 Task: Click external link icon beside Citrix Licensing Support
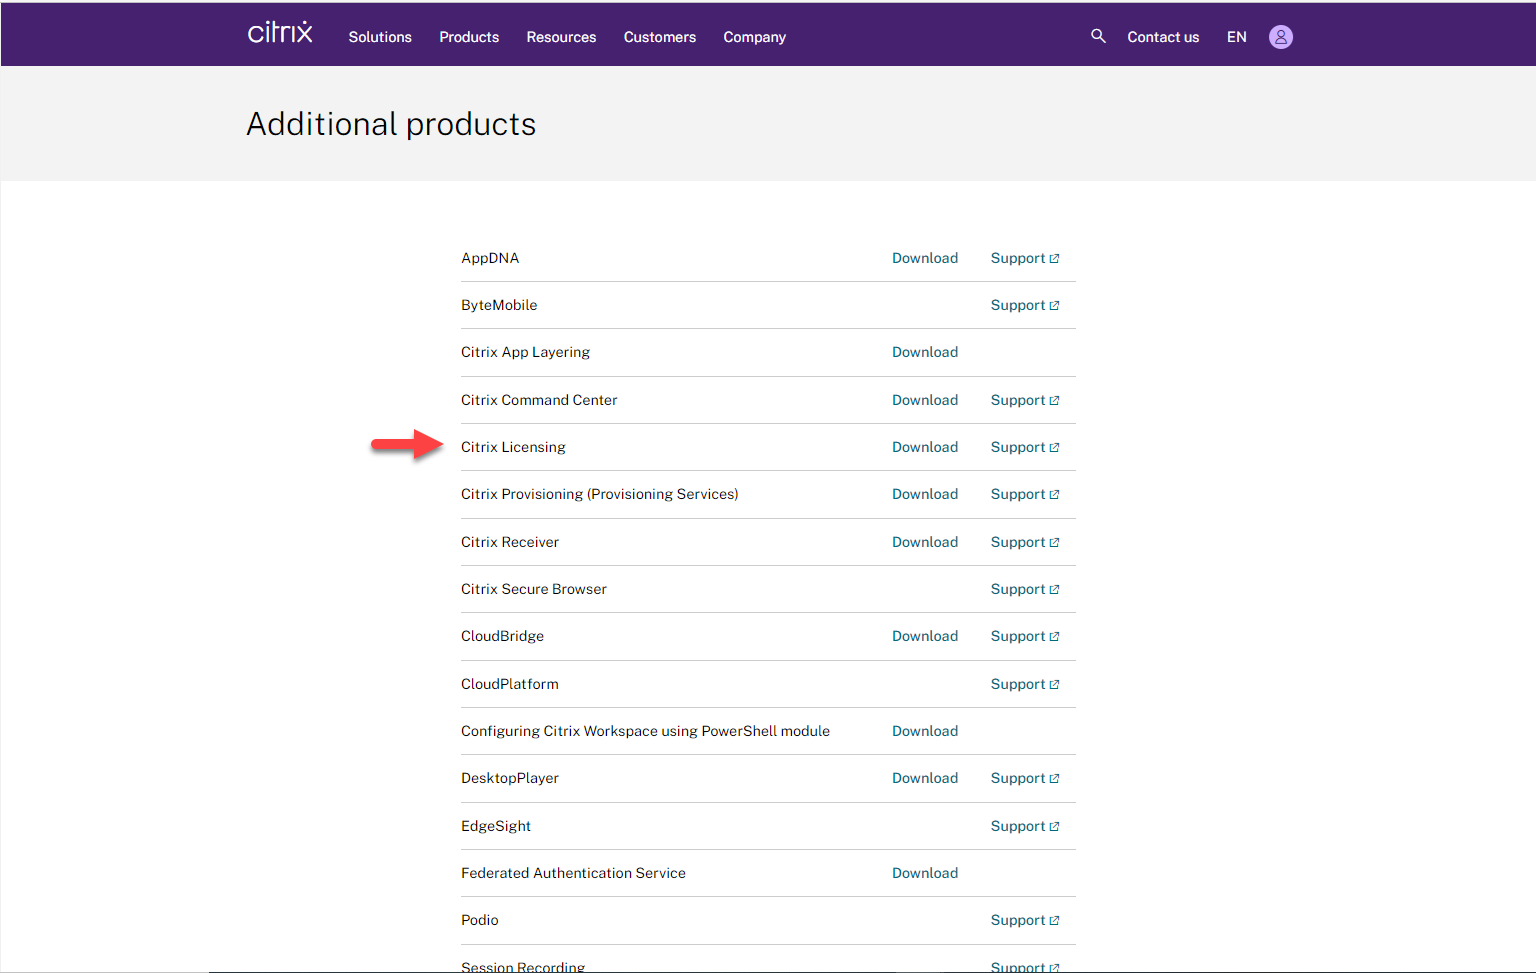1054,448
